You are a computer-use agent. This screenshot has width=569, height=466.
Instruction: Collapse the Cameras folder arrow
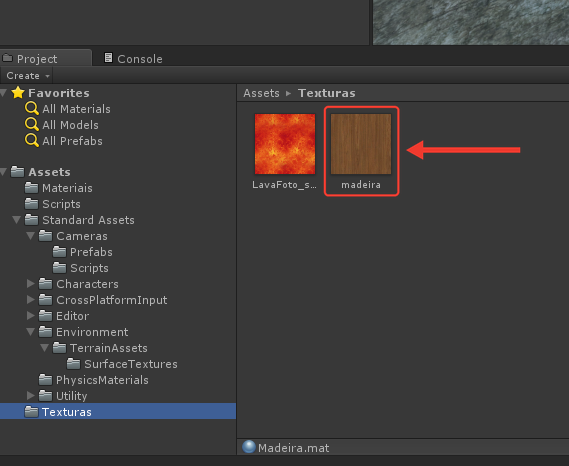pyautogui.click(x=30, y=236)
